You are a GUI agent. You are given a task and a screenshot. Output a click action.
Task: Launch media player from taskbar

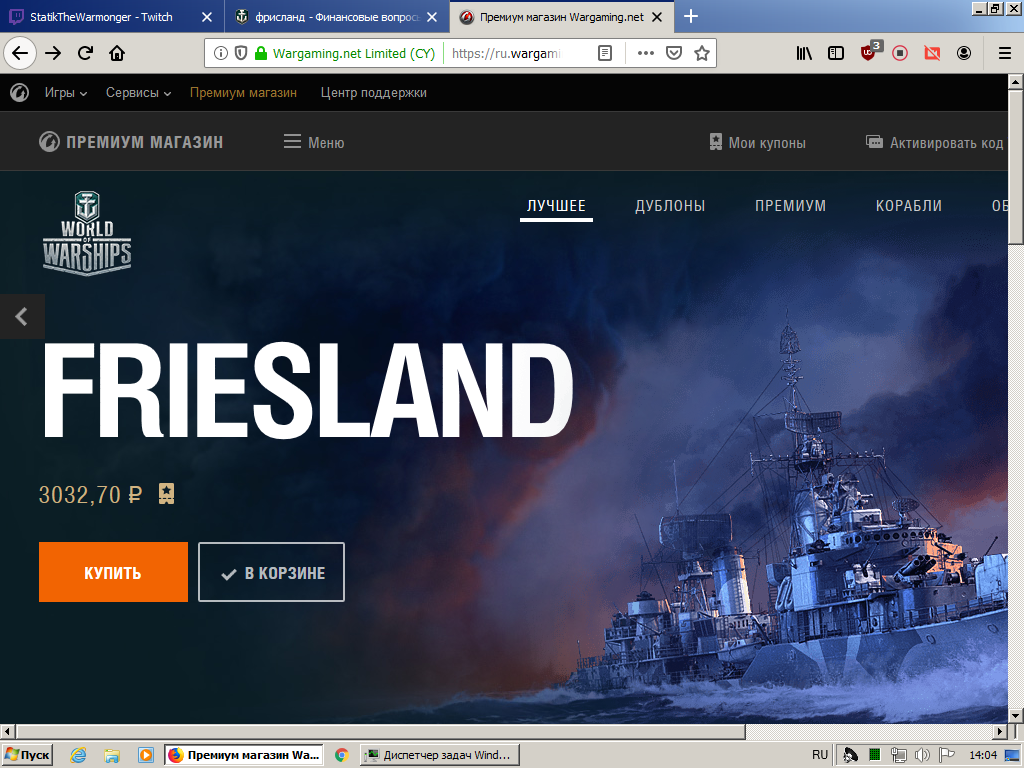click(145, 755)
